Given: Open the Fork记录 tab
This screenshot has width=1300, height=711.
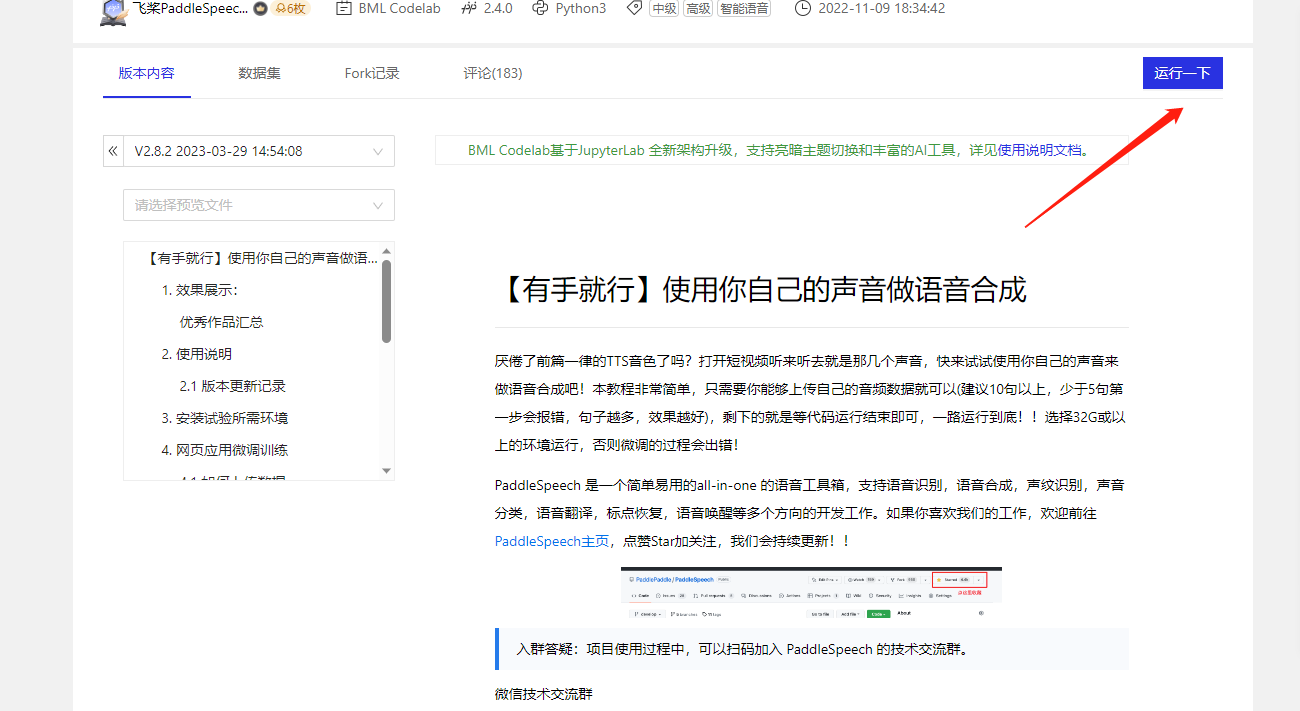Looking at the screenshot, I should point(372,73).
